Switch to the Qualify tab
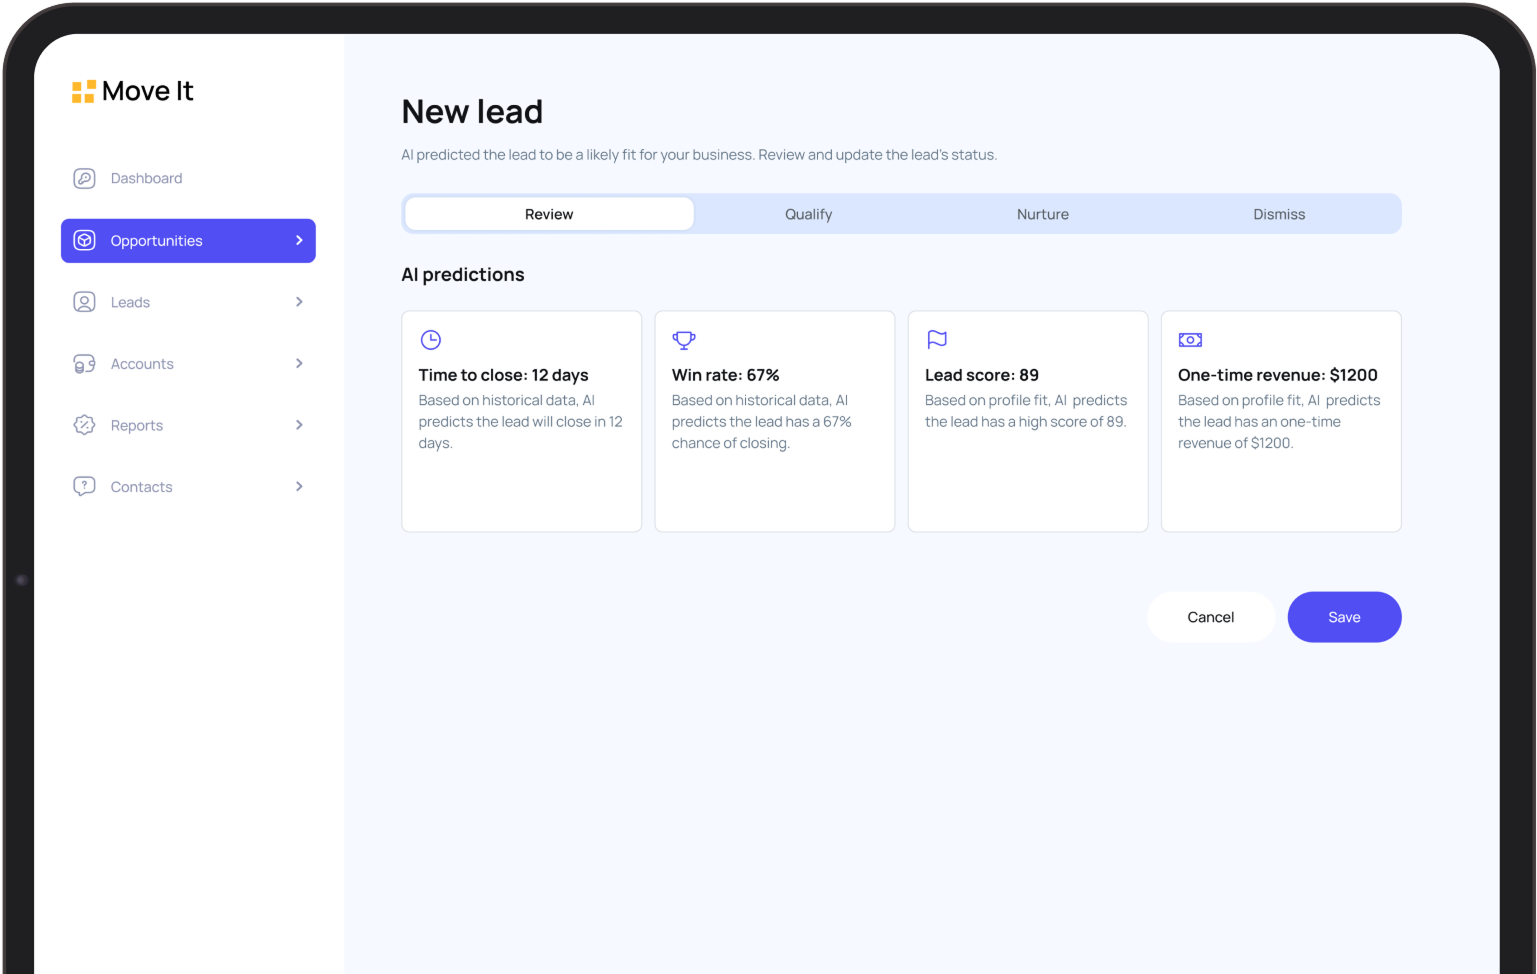Image resolution: width=1537 pixels, height=974 pixels. pyautogui.click(x=808, y=214)
